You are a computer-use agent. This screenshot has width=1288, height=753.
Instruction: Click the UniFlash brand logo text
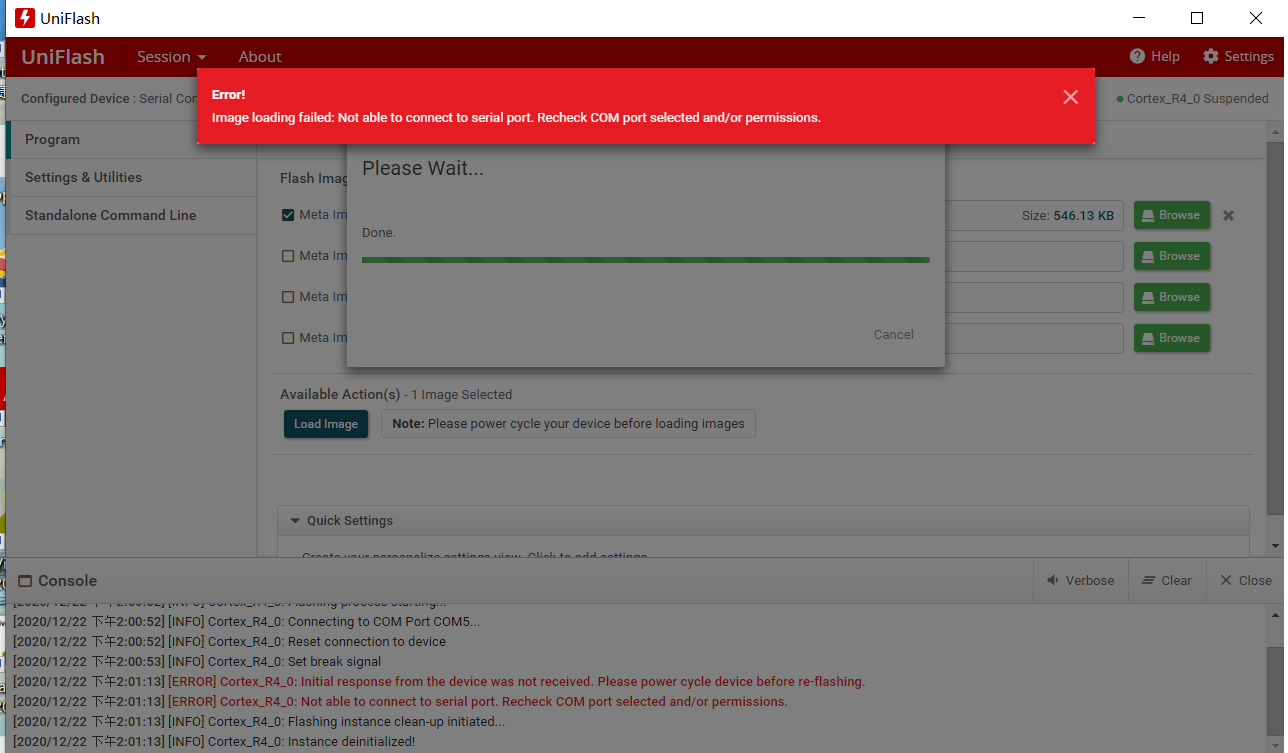(x=63, y=57)
